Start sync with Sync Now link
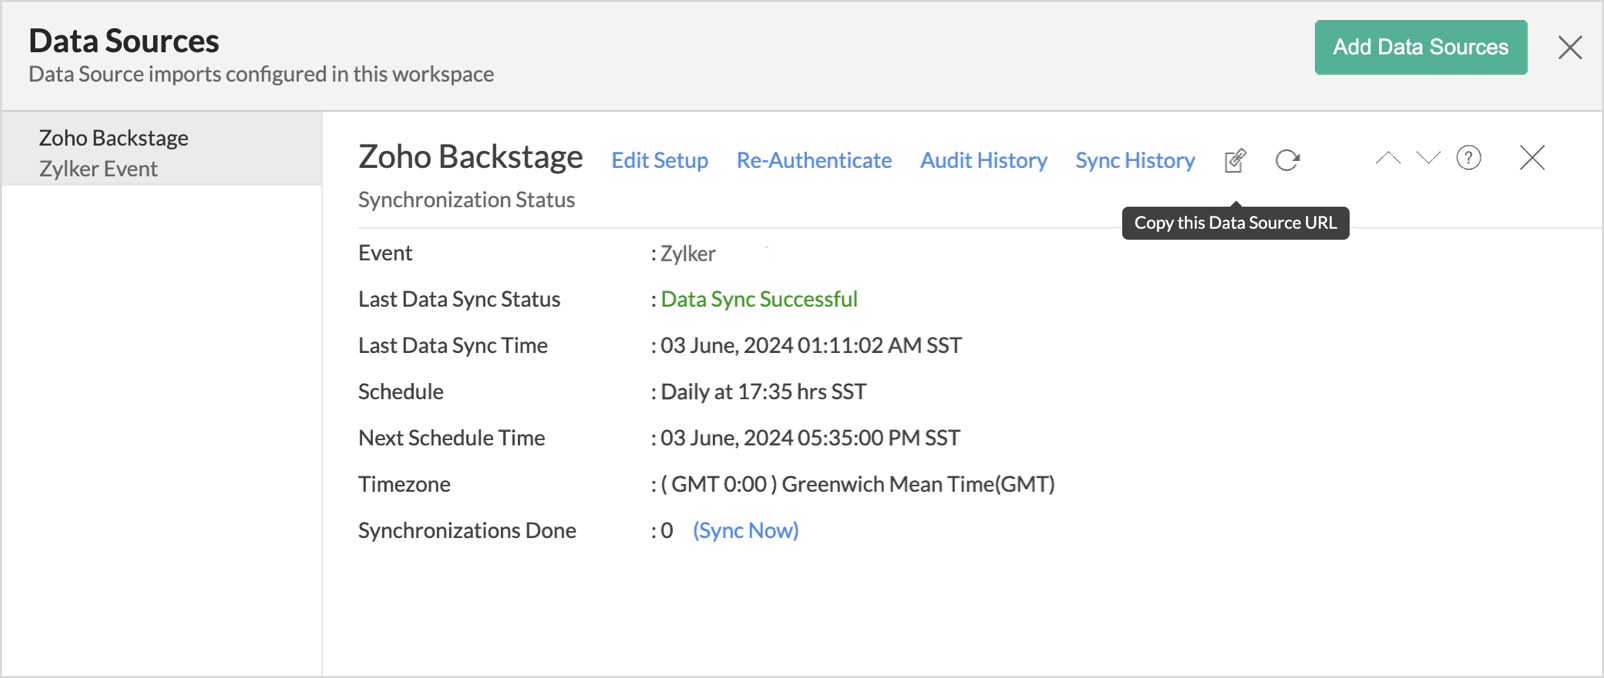The width and height of the screenshot is (1604, 678). [746, 530]
